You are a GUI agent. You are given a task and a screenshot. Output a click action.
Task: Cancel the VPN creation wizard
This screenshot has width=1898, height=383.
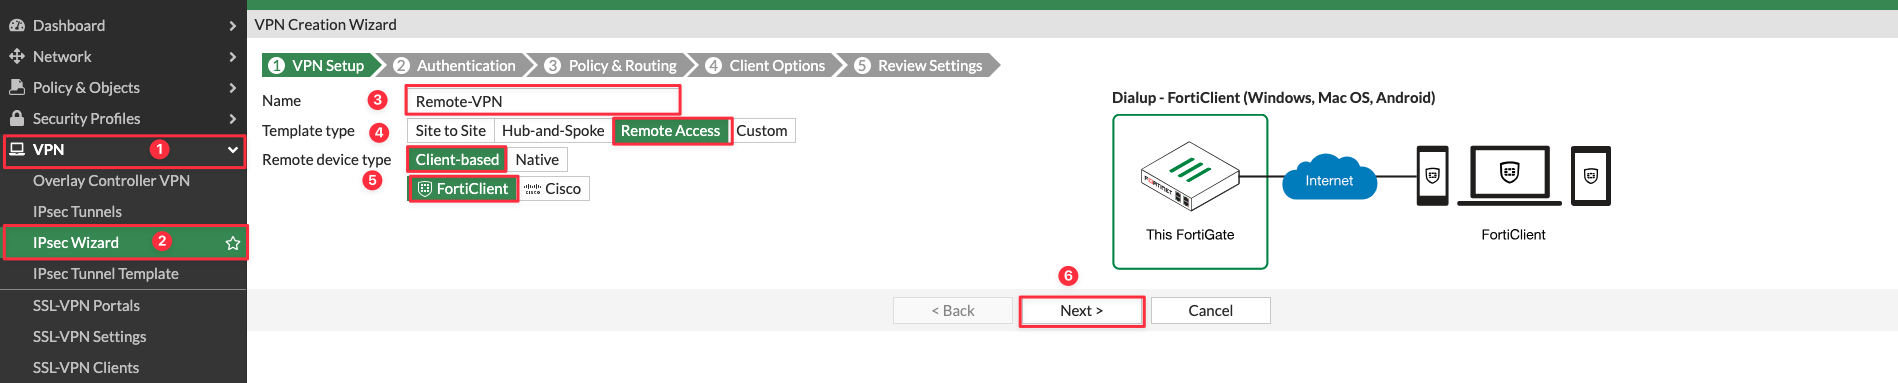click(x=1210, y=311)
